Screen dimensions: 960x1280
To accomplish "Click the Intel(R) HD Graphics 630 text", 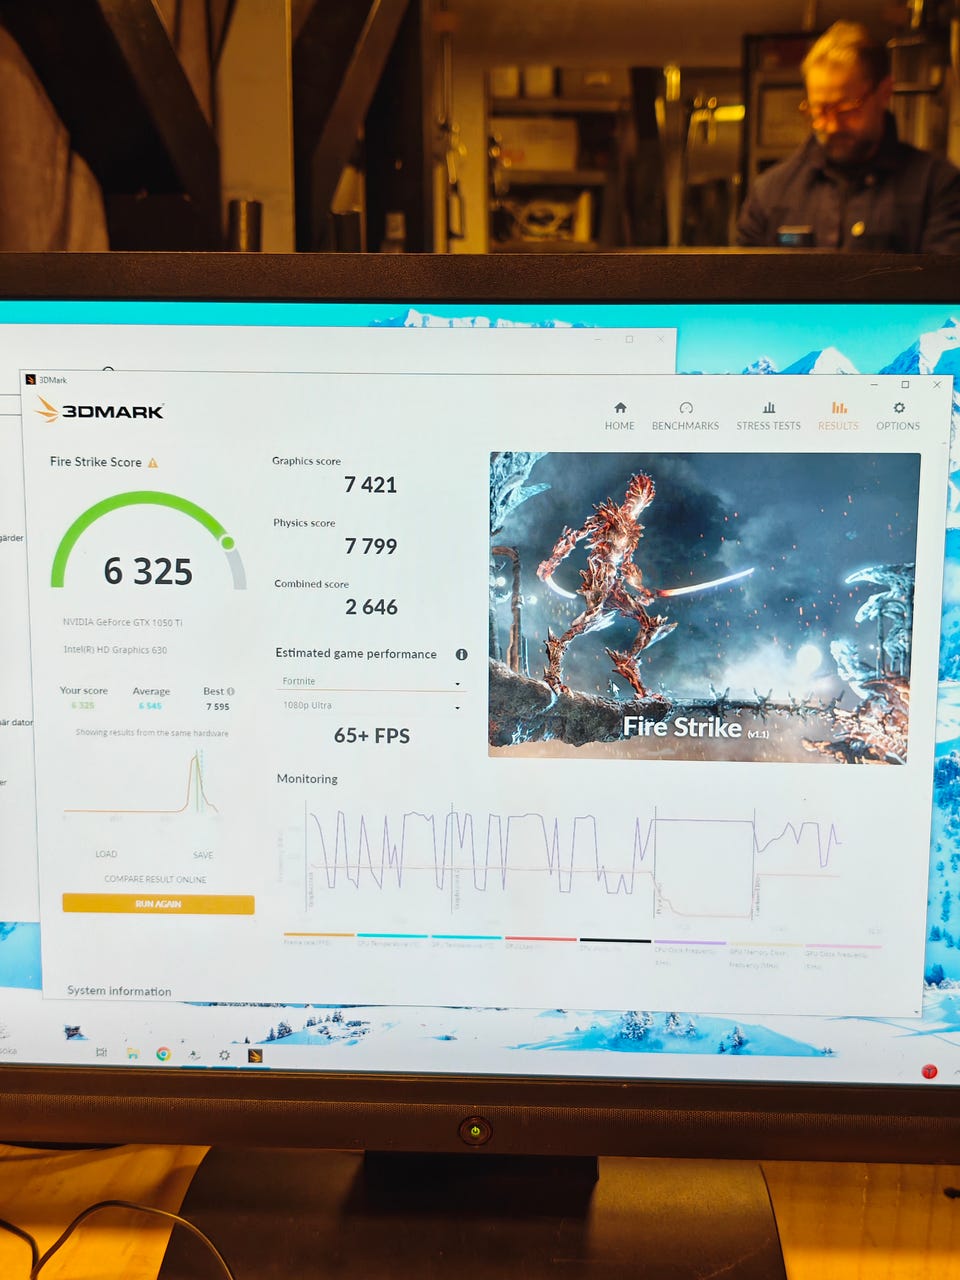I will pos(115,650).
